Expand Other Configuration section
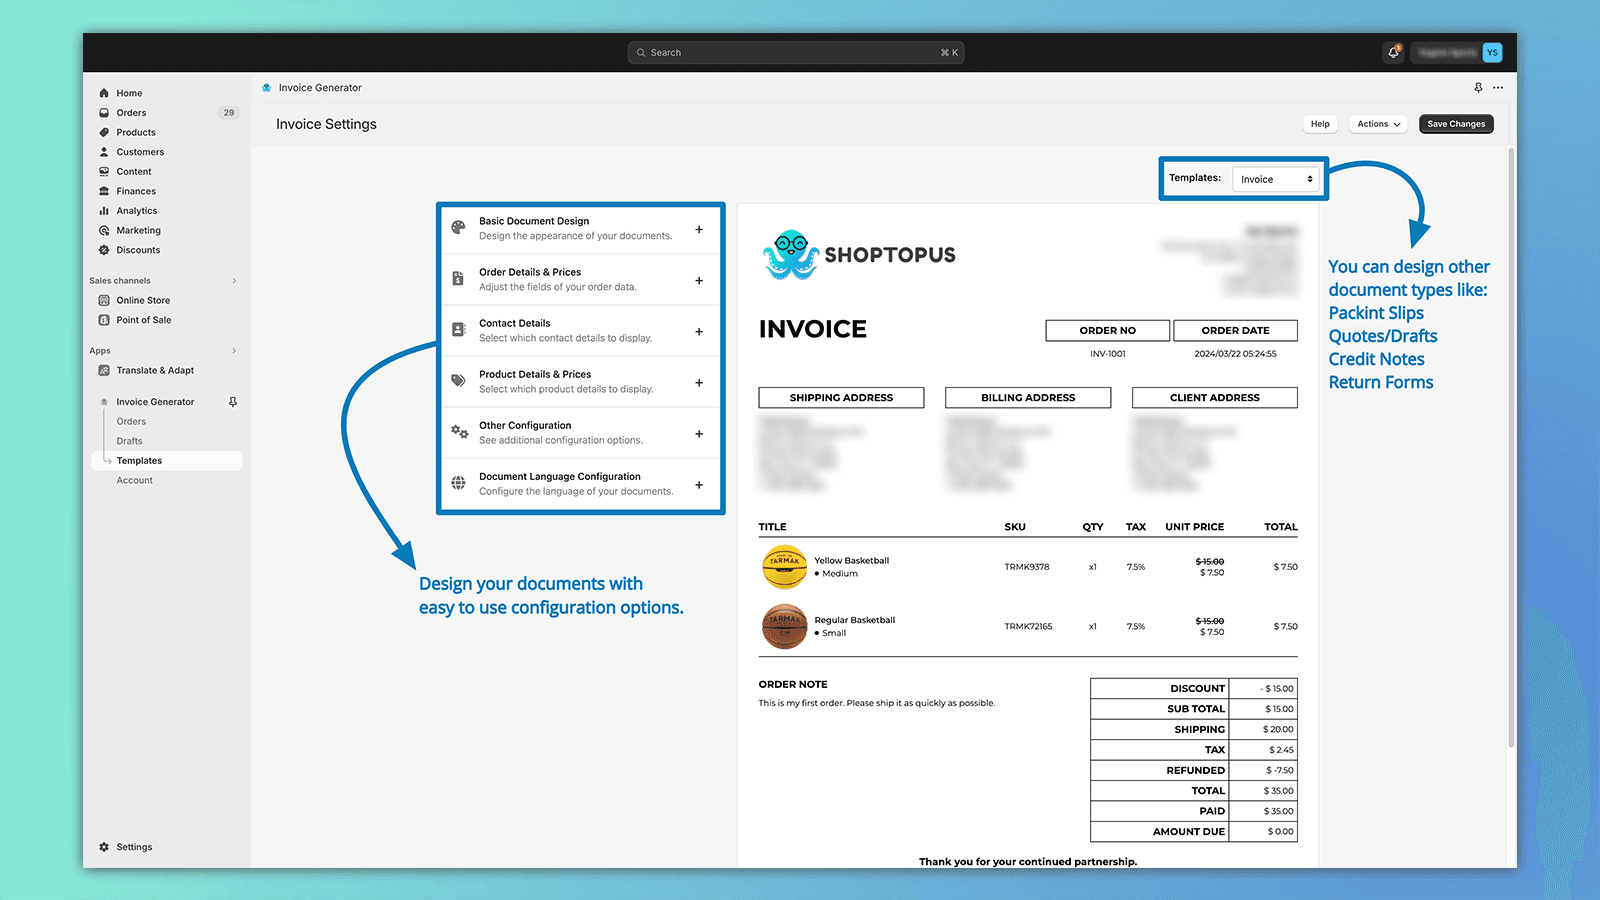The image size is (1600, 900). (699, 433)
